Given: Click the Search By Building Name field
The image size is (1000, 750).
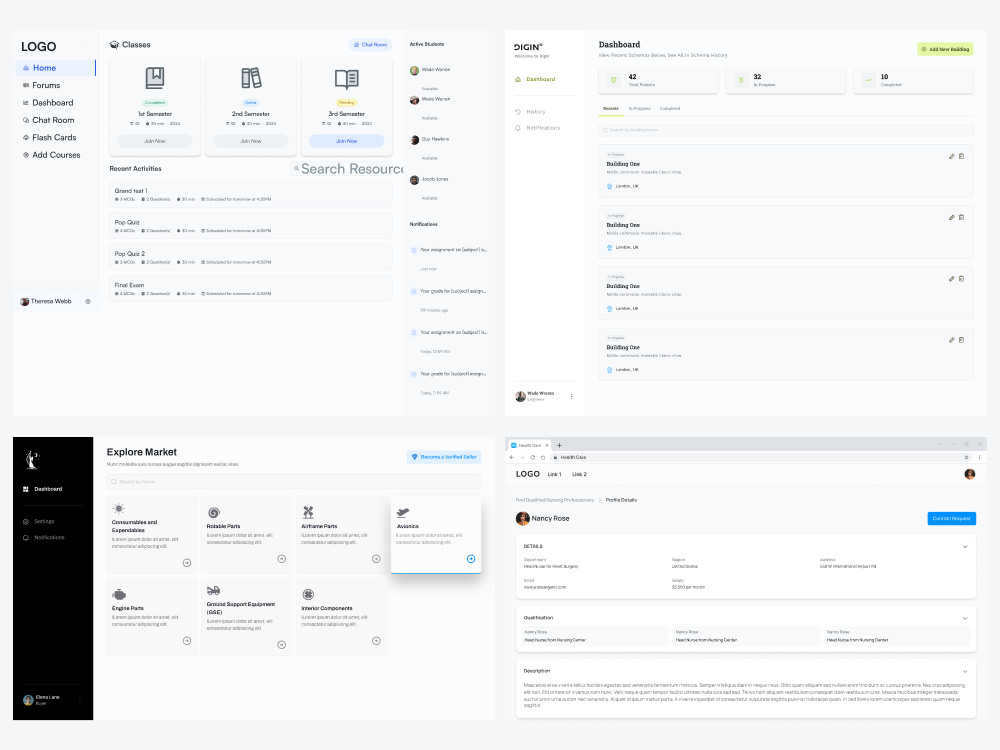Looking at the screenshot, I should pyautogui.click(x=786, y=130).
